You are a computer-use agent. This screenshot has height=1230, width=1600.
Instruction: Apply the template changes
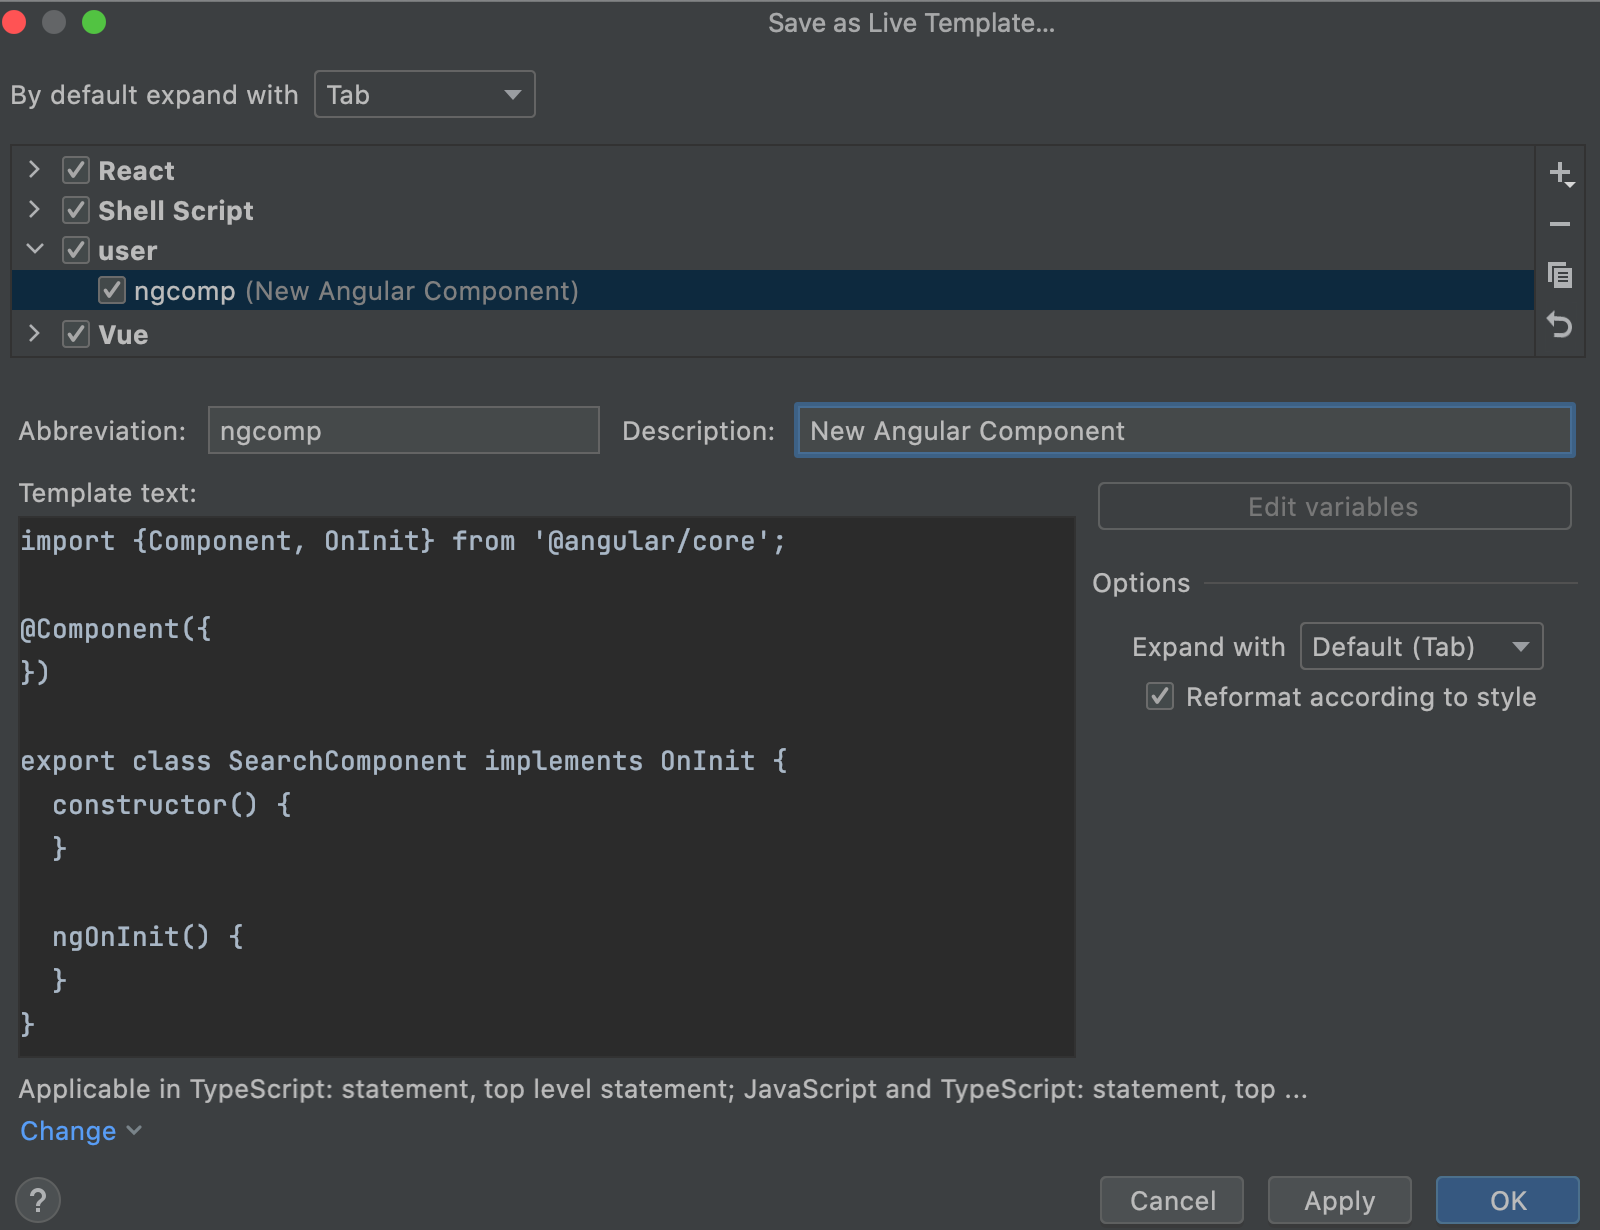(x=1339, y=1200)
